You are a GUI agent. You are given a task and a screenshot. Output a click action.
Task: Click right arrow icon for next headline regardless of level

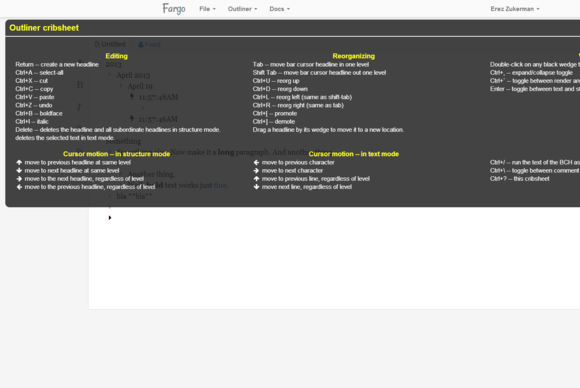(19, 178)
